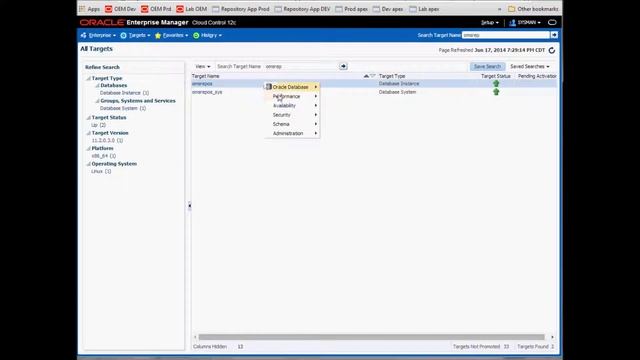The image size is (640, 360).
Task: Open the Lab OEM bookmark
Action: pos(191,9)
